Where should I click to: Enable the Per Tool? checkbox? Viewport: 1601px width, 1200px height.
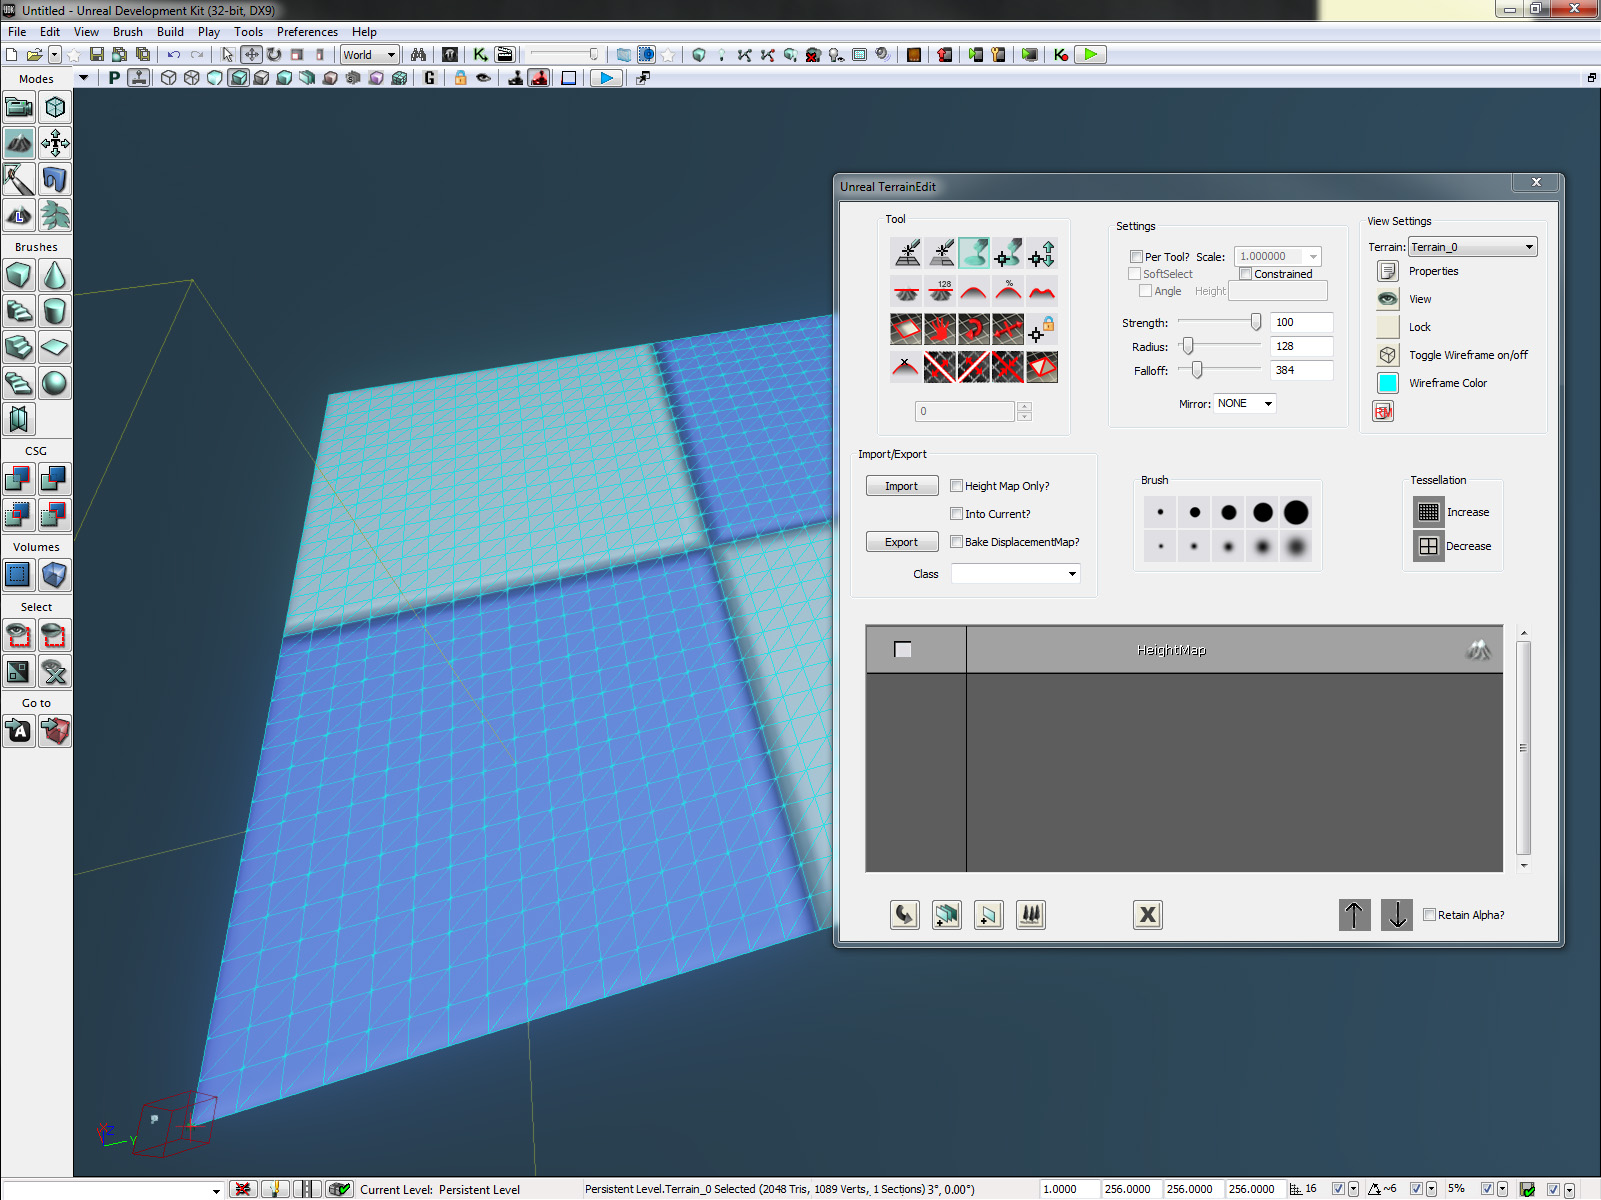point(1136,257)
